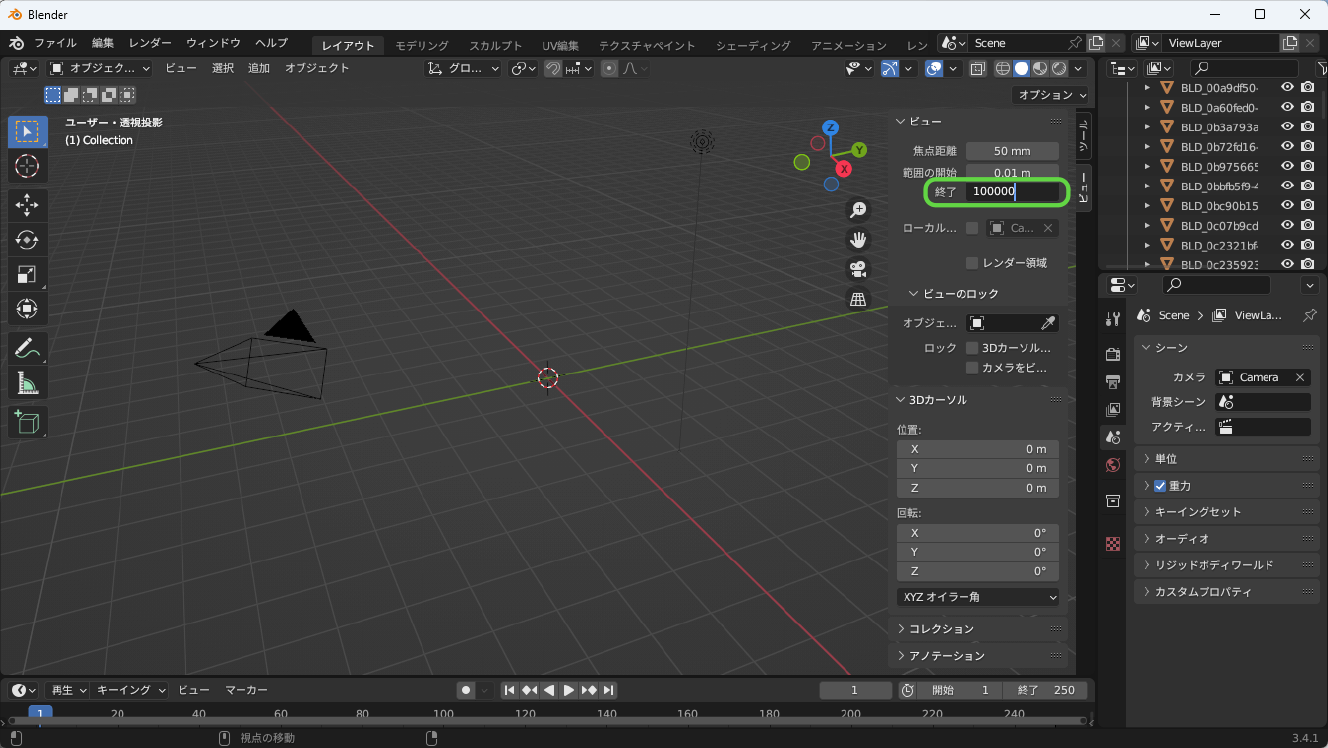
Task: Select the Move tool in the toolbar
Action: [x=27, y=203]
